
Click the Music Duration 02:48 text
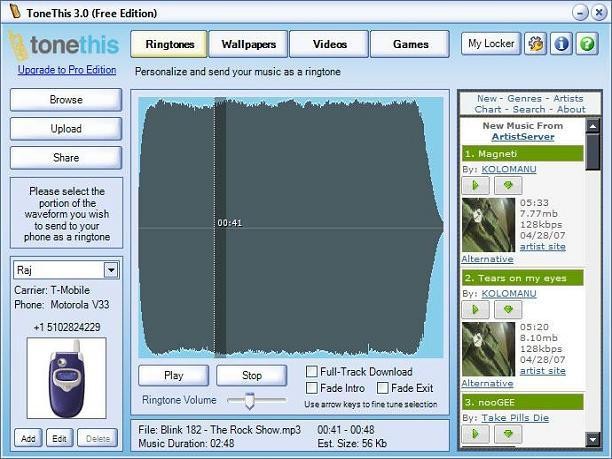[x=186, y=443]
